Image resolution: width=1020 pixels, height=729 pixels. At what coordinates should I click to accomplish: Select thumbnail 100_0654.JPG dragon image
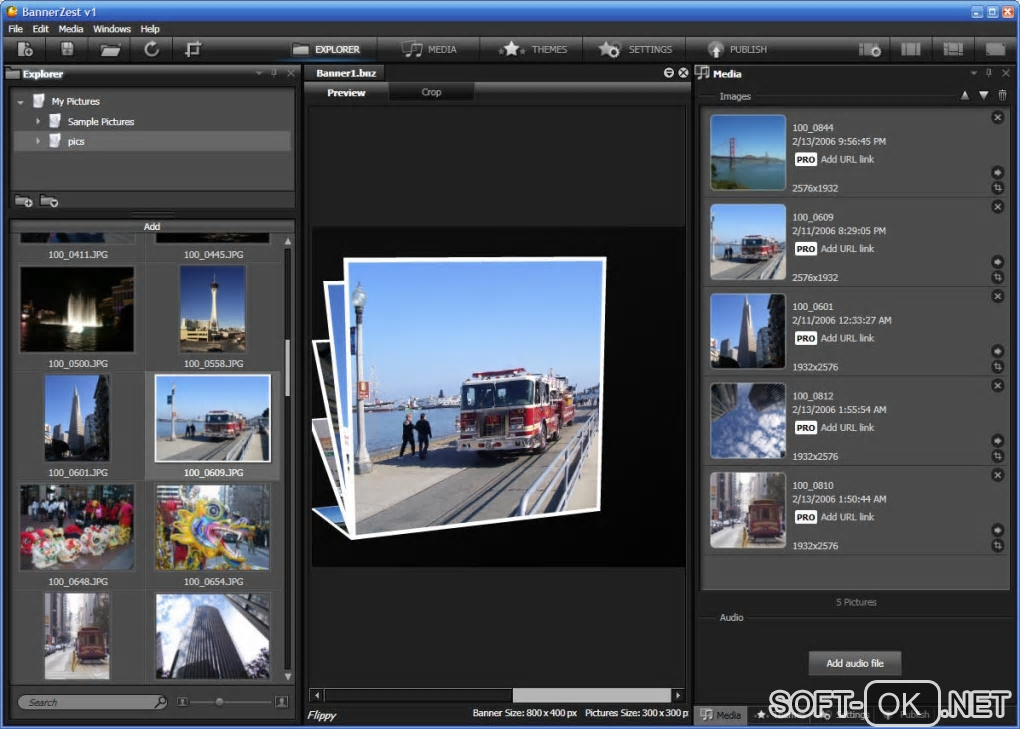(213, 527)
